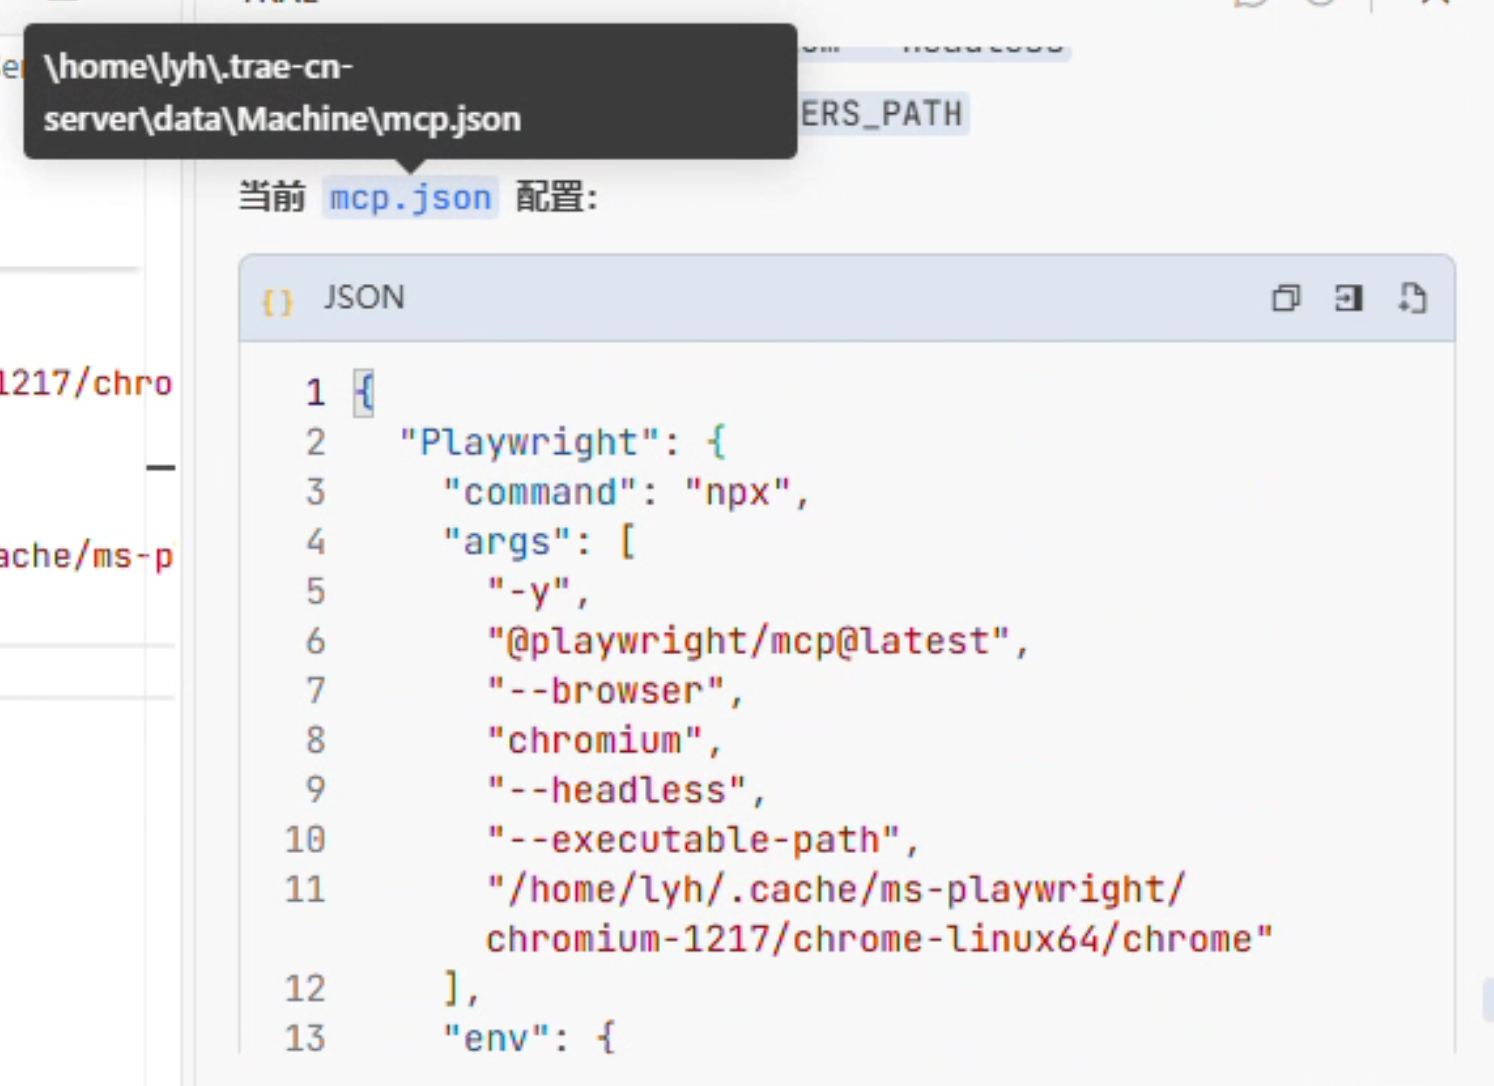Insert the JSON code at cursor
This screenshot has height=1086, width=1494.
pyautogui.click(x=1348, y=298)
